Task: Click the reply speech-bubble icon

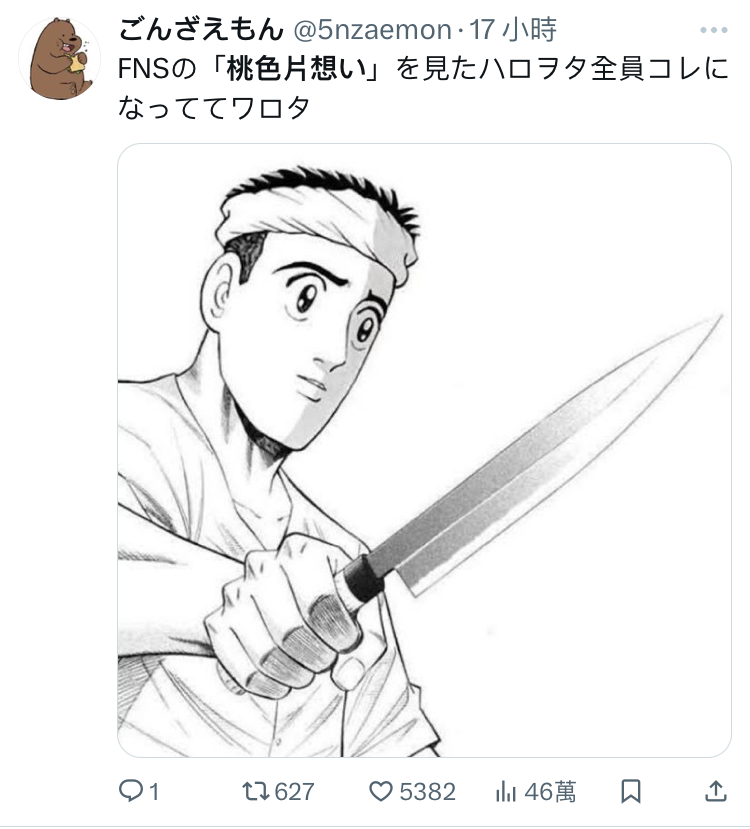Action: pos(130,791)
